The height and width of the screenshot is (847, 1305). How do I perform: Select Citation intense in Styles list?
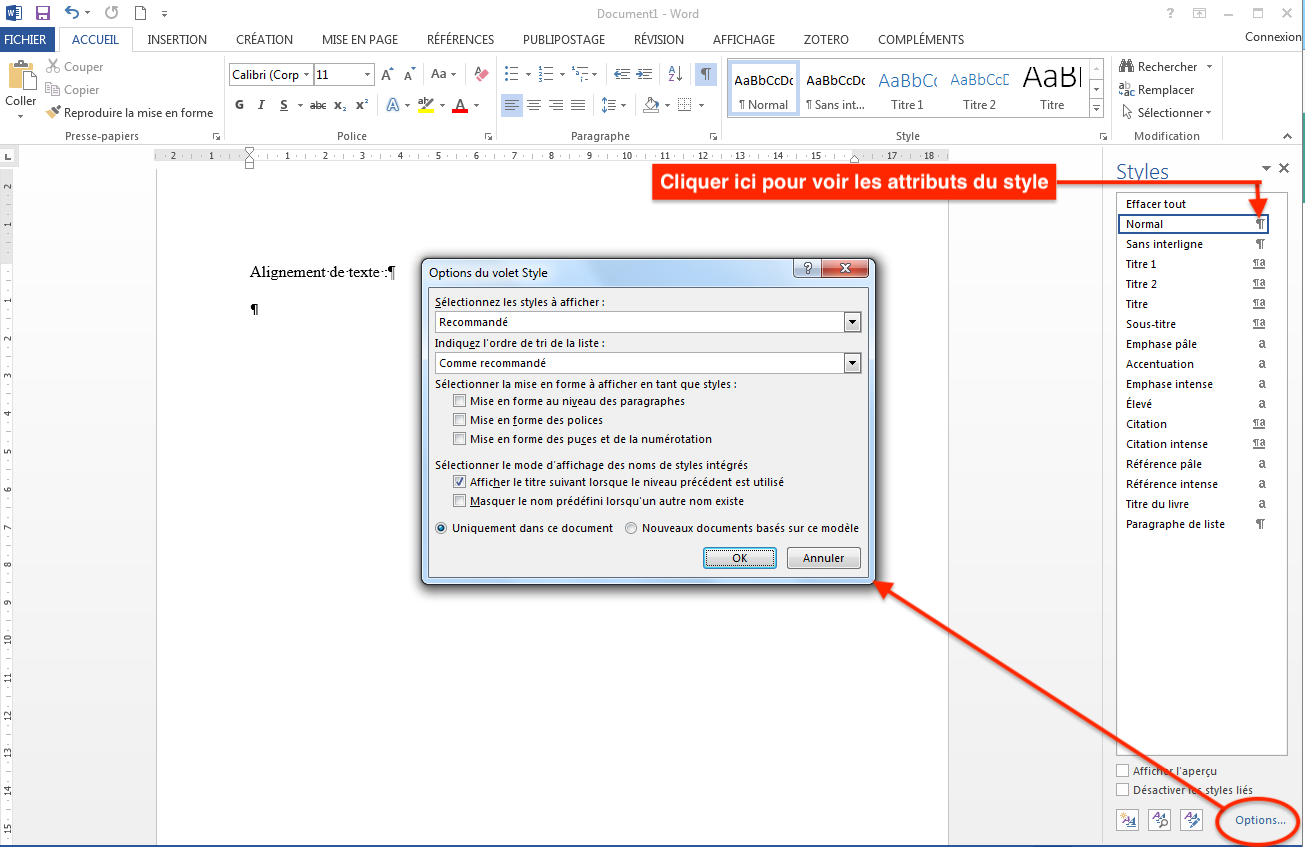(x=1193, y=444)
